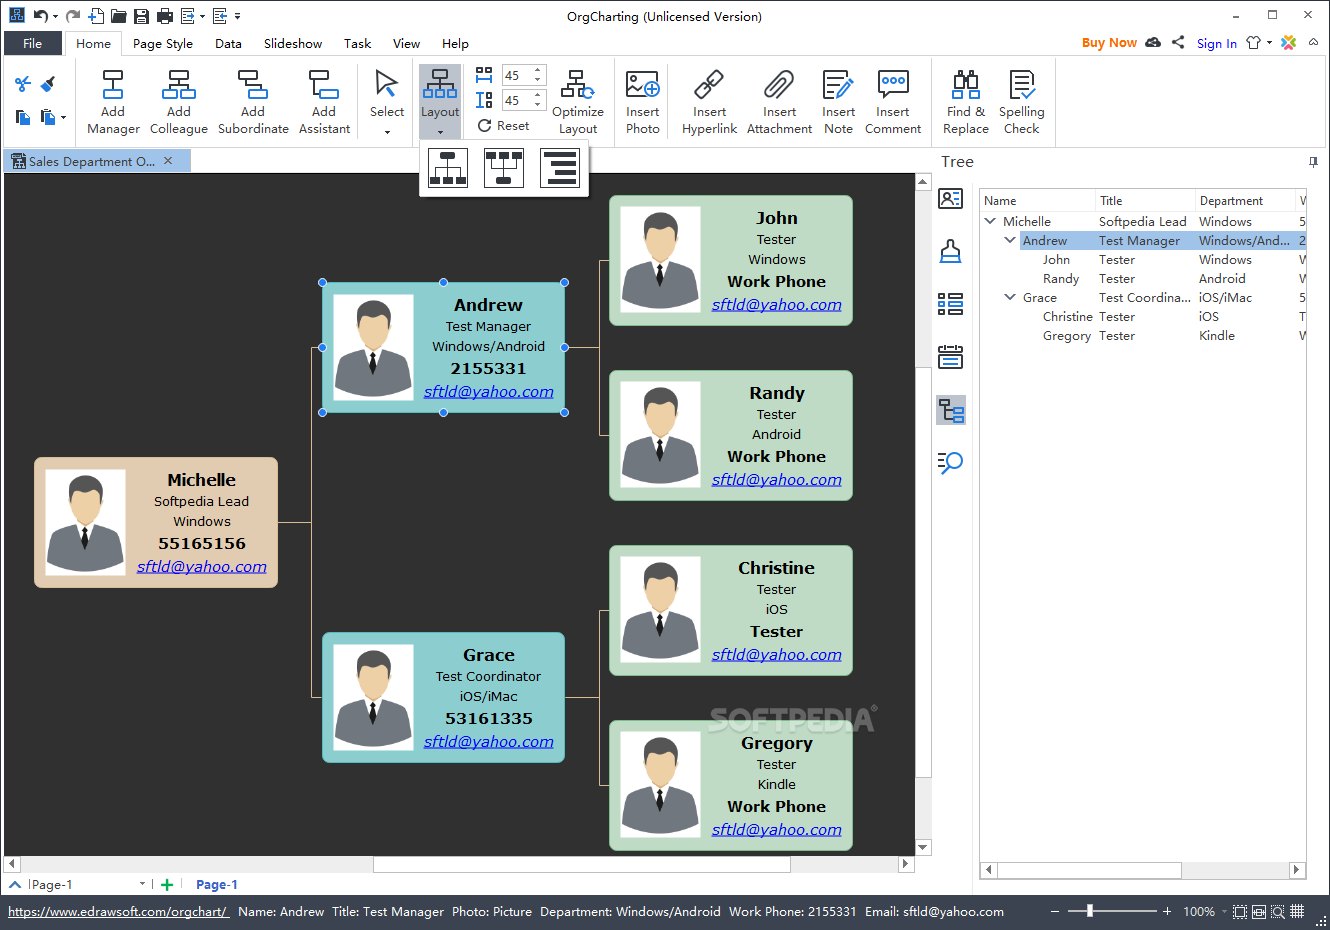1330x930 pixels.
Task: Click the Reset spacing button
Action: (504, 126)
